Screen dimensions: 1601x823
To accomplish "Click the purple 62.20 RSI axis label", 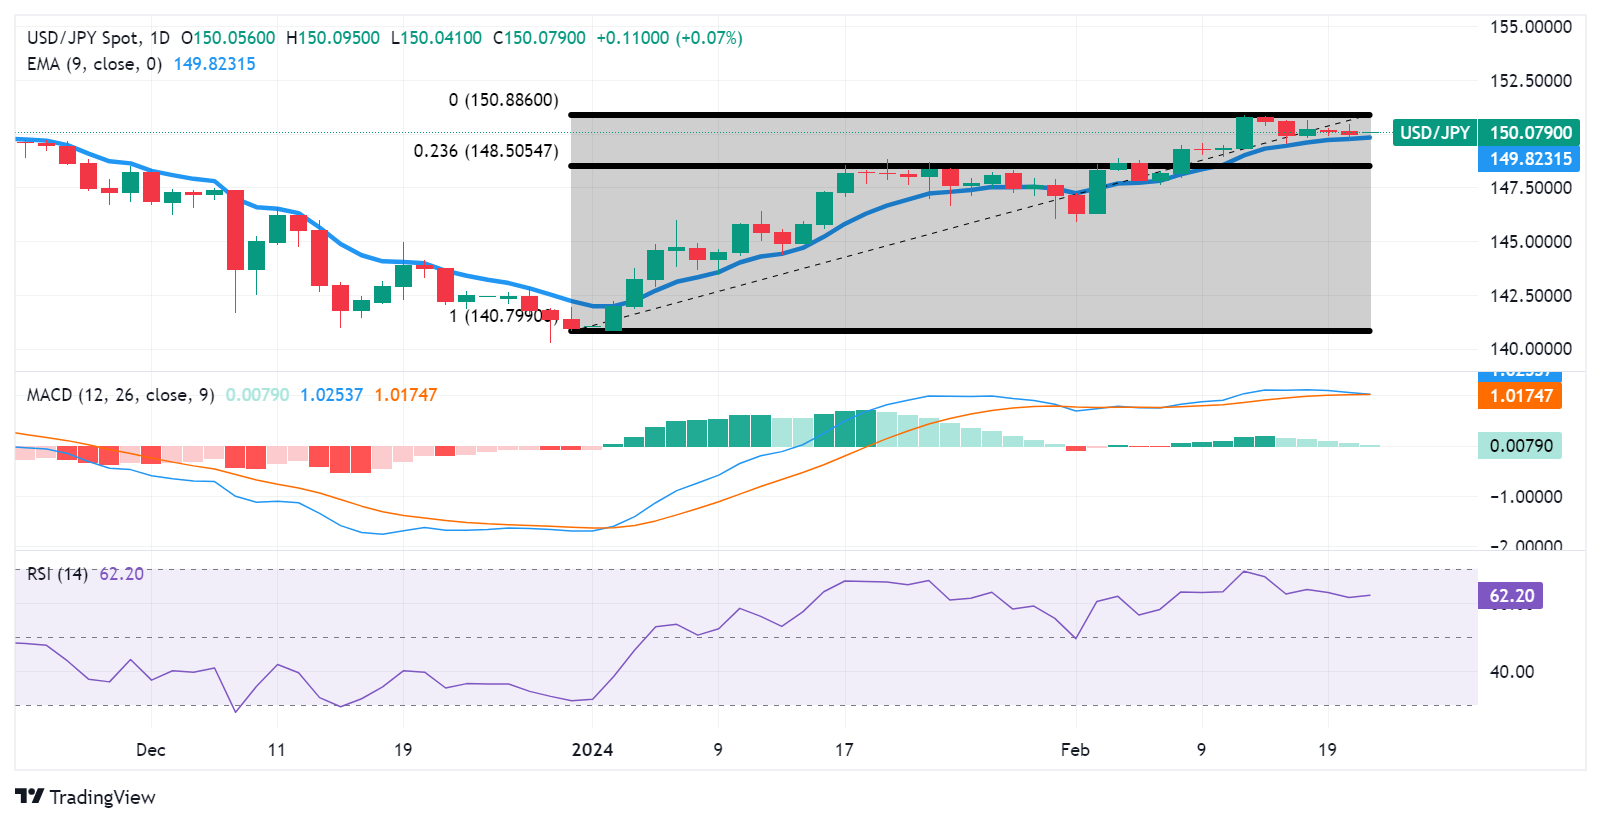I will tap(1511, 596).
